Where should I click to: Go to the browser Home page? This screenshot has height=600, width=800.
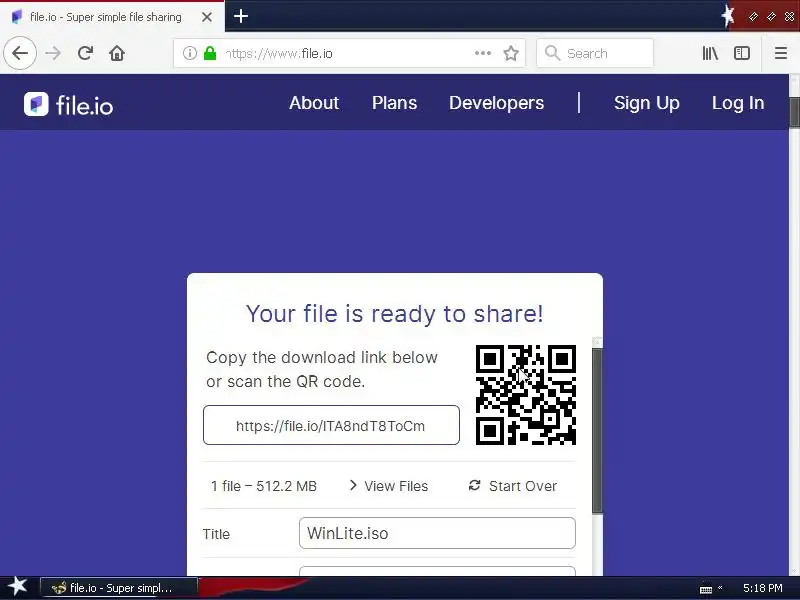117,53
